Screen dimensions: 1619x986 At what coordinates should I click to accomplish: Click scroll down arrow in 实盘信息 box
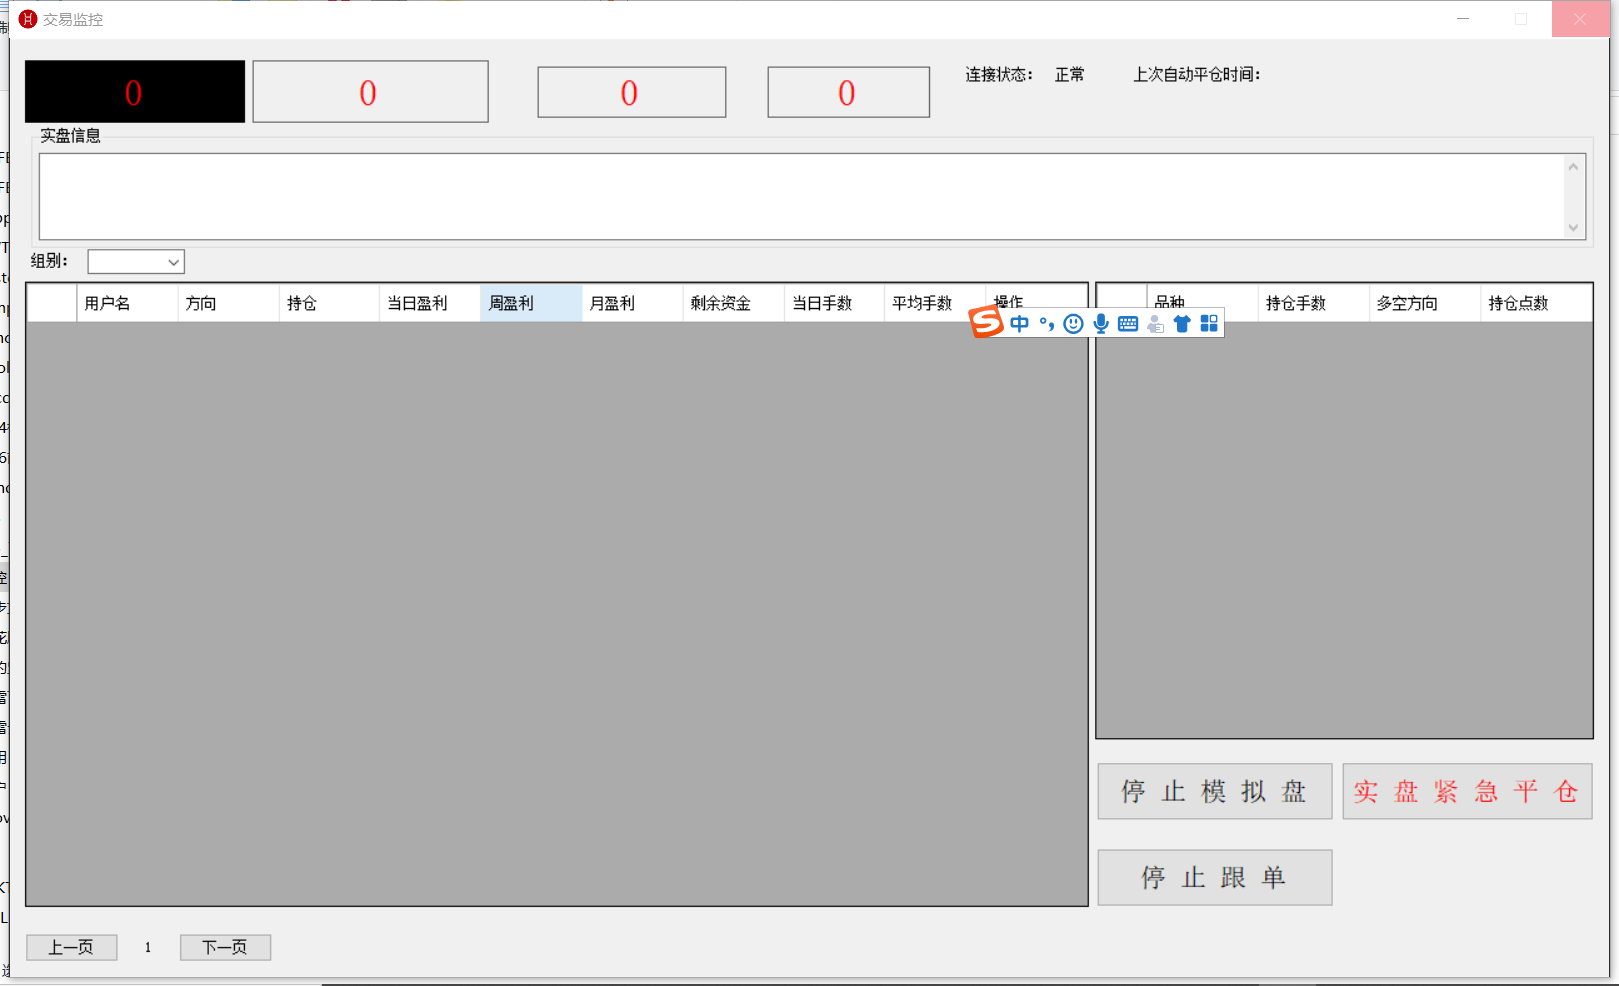pyautogui.click(x=1574, y=228)
